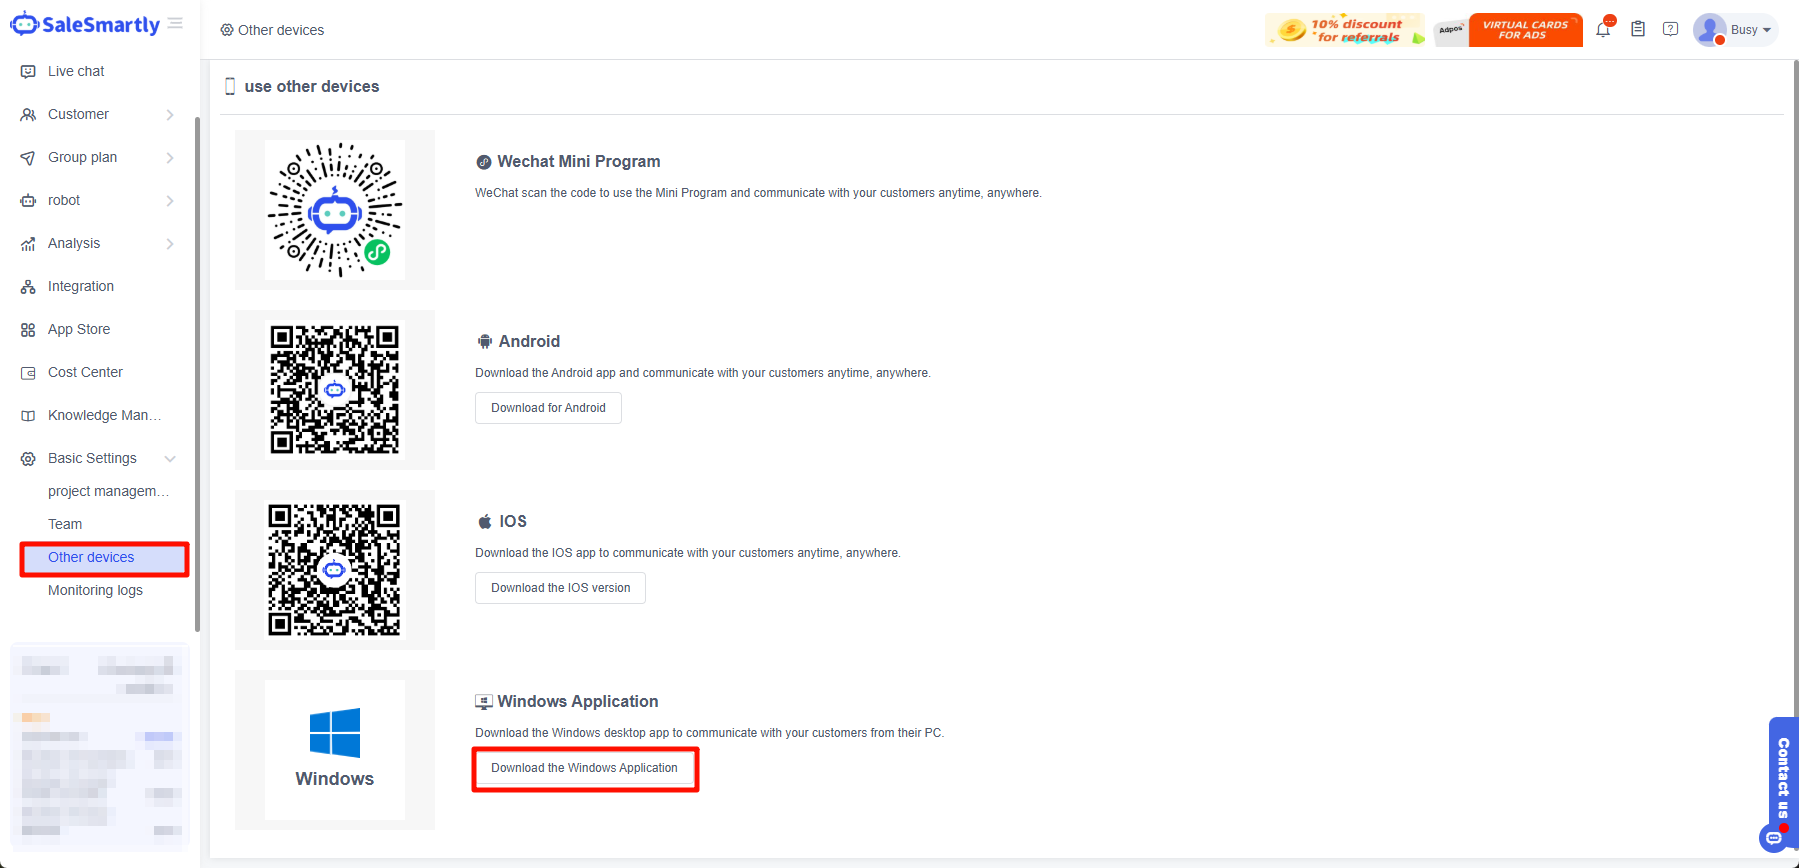Image resolution: width=1799 pixels, height=868 pixels.
Task: Select Team in the sidebar
Action: tap(65, 525)
